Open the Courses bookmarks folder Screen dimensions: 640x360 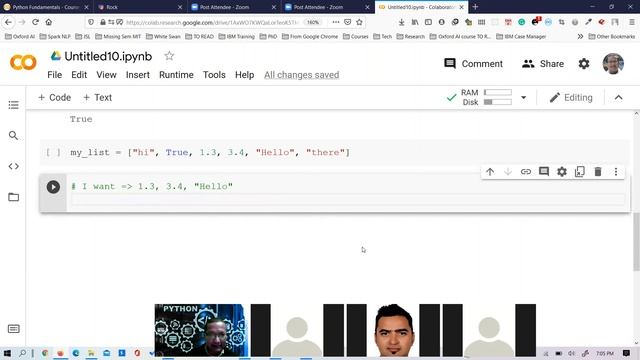pos(356,36)
